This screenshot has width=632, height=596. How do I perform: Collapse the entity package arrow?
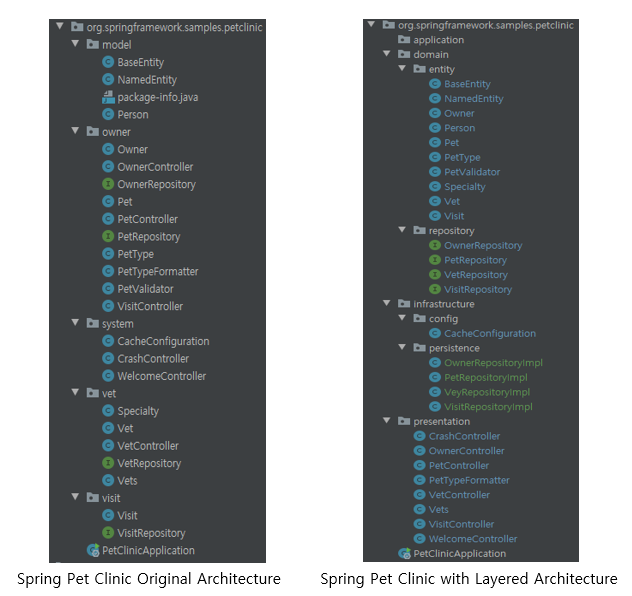point(402,68)
